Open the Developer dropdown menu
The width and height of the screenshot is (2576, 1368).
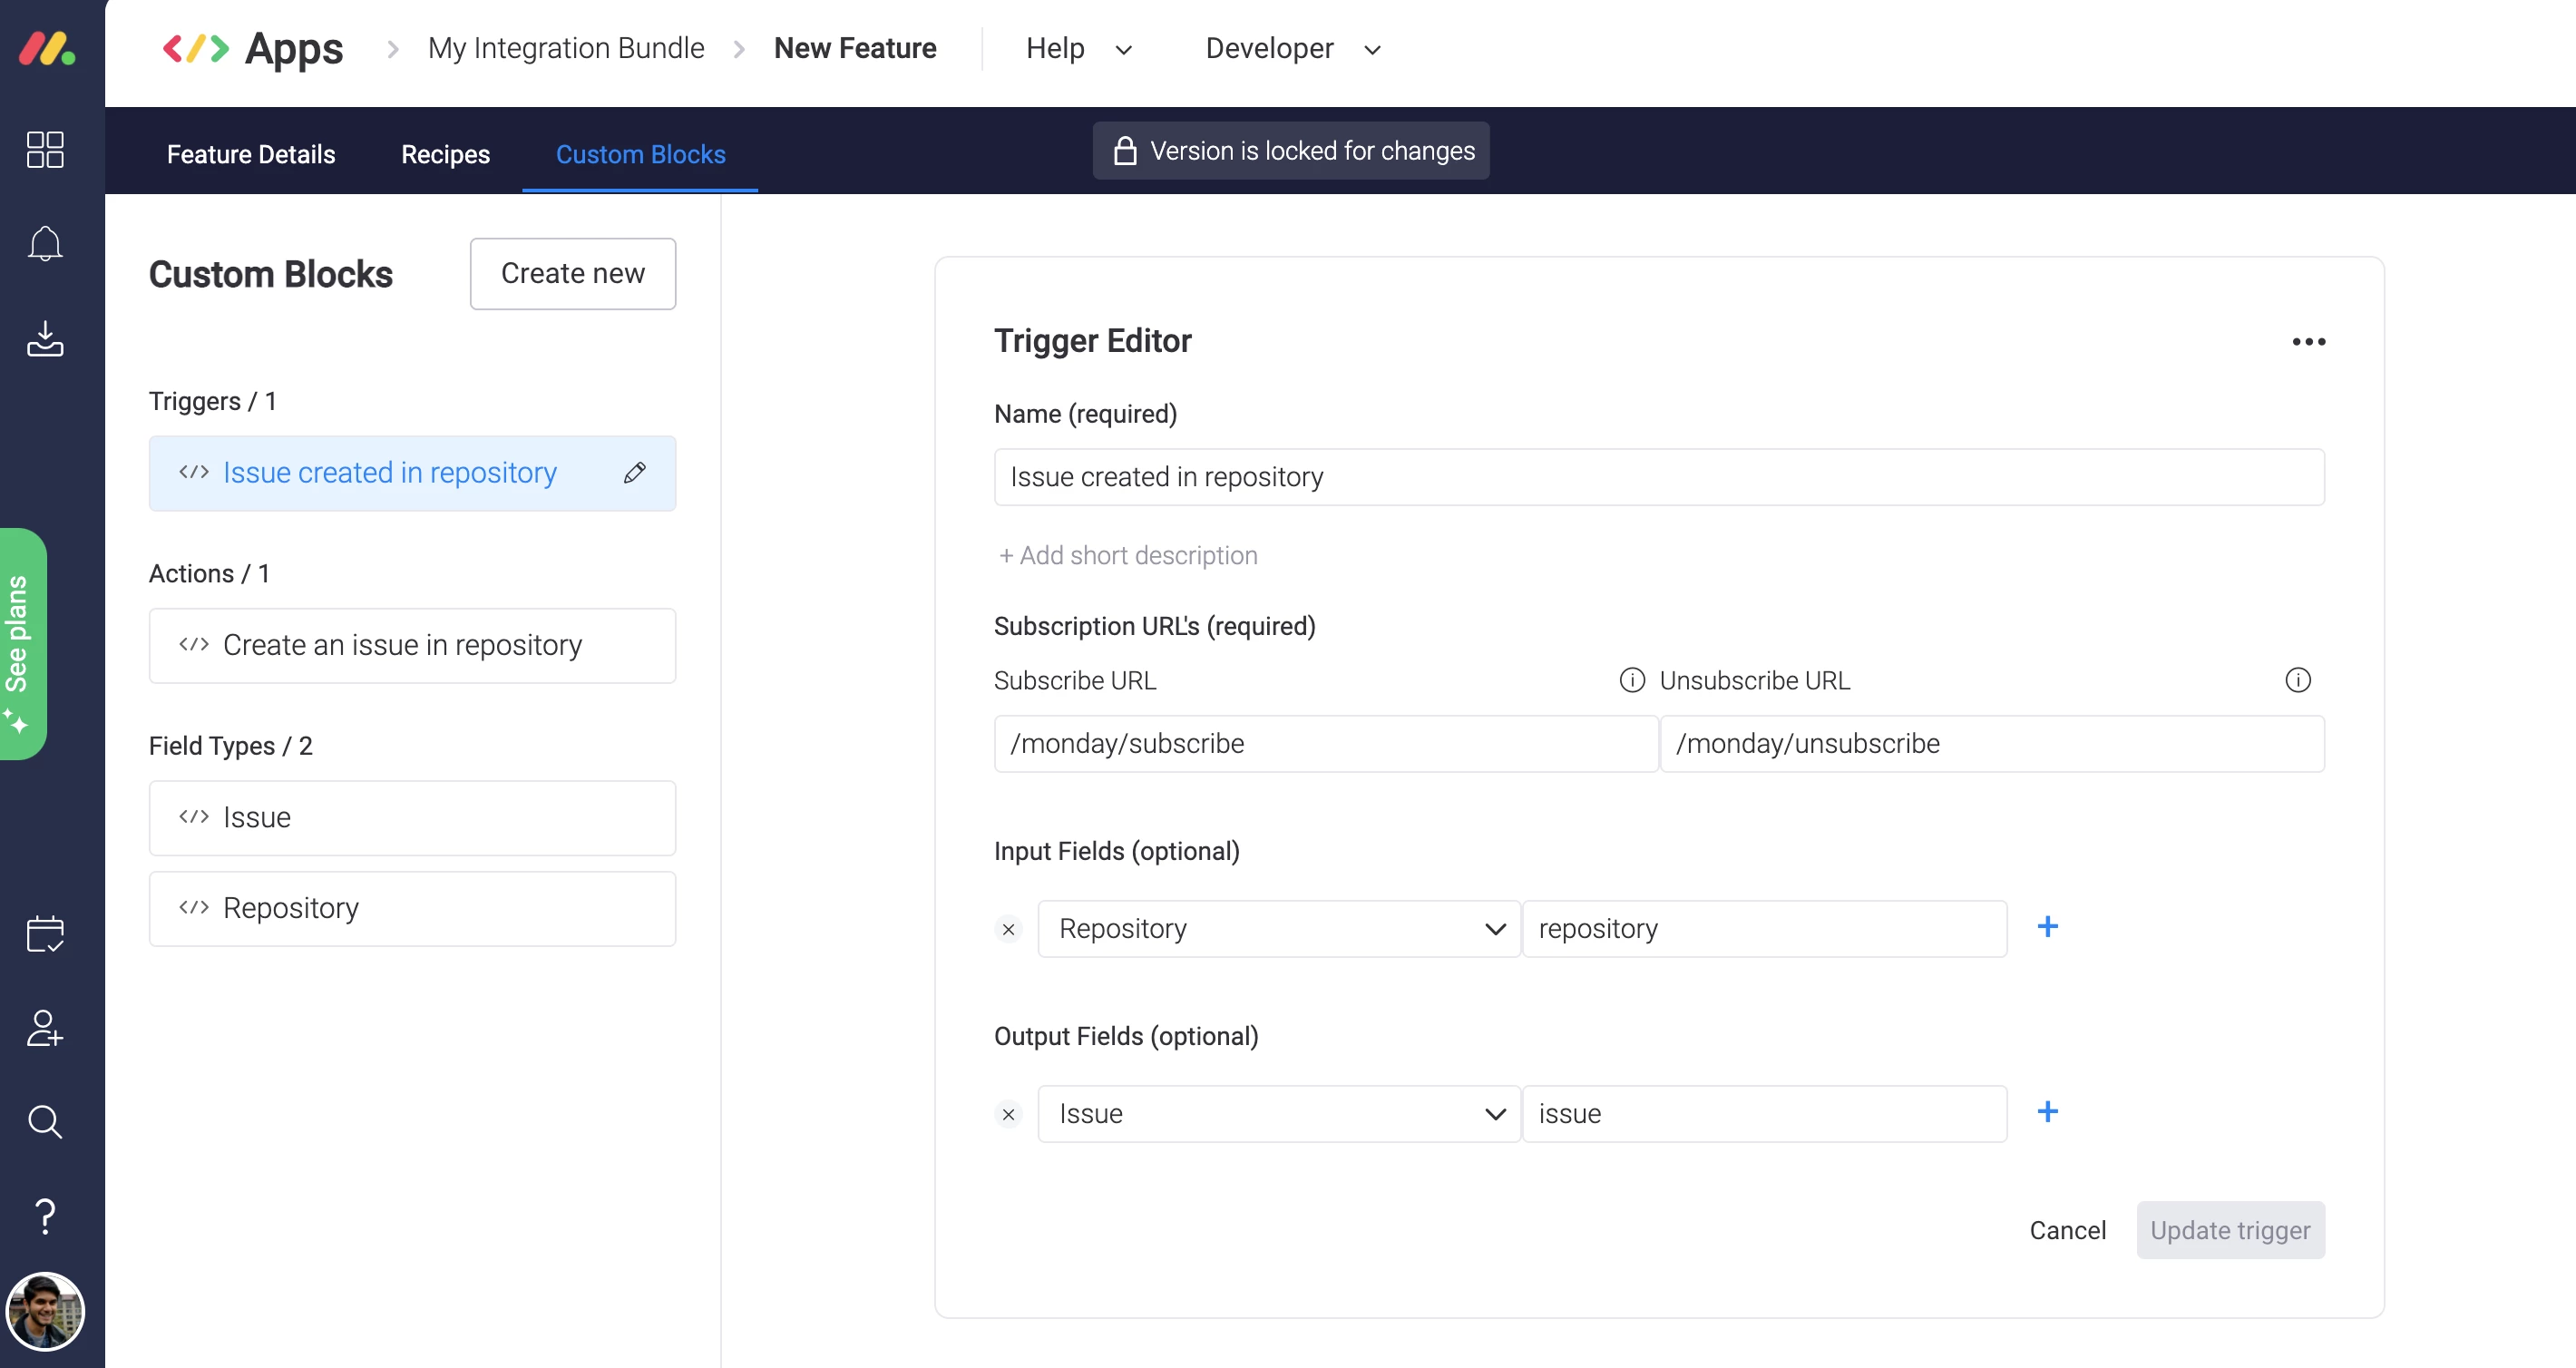1292,48
